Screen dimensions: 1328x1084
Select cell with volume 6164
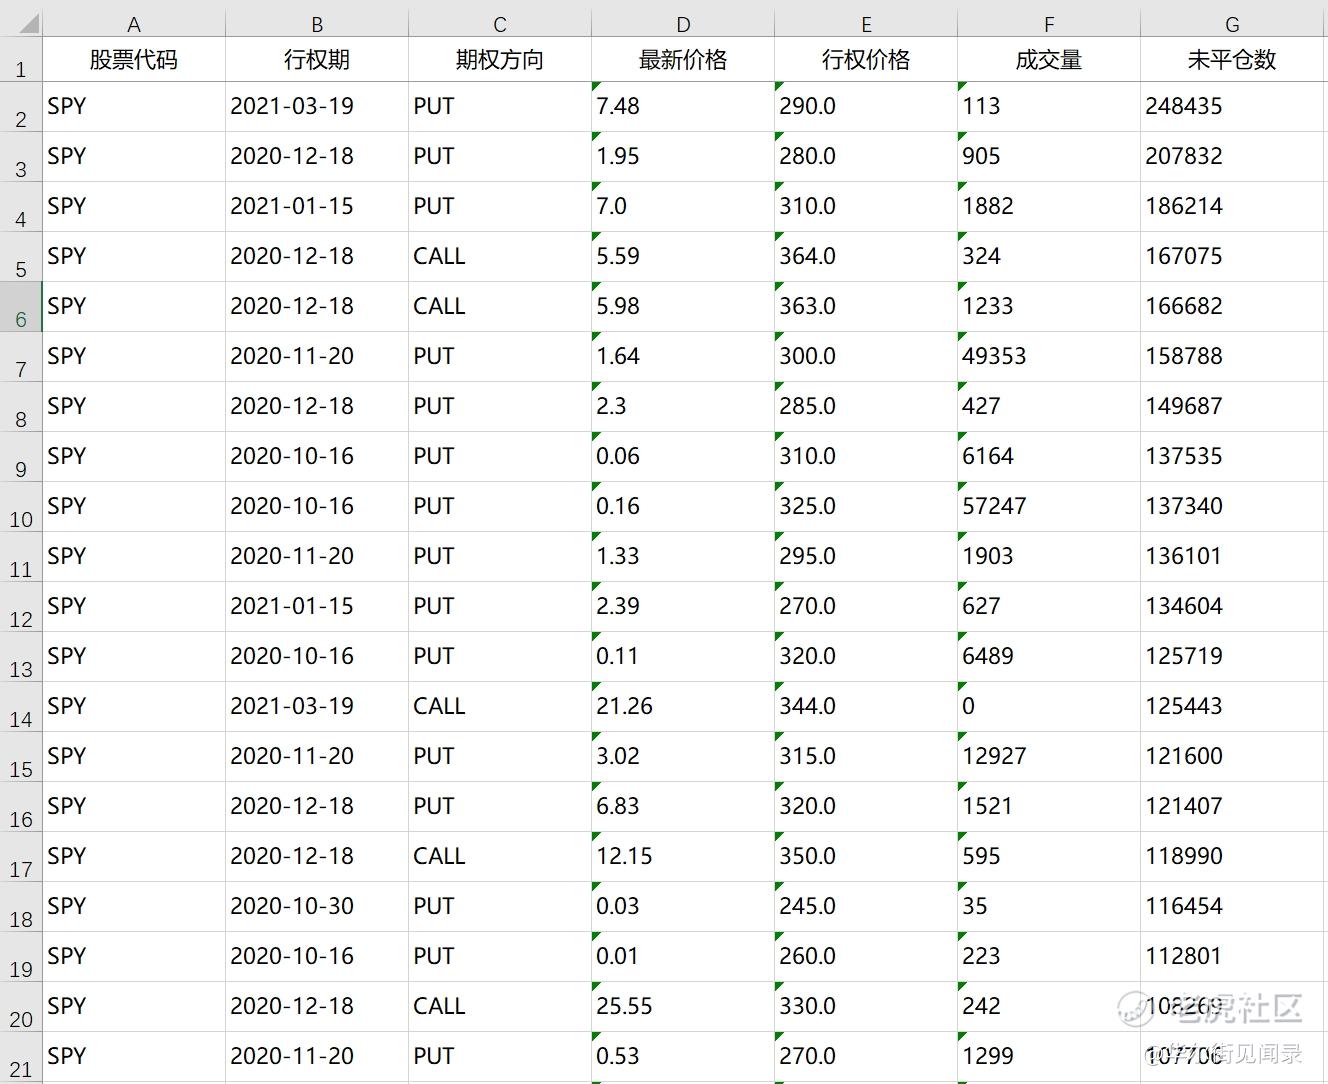(1049, 457)
